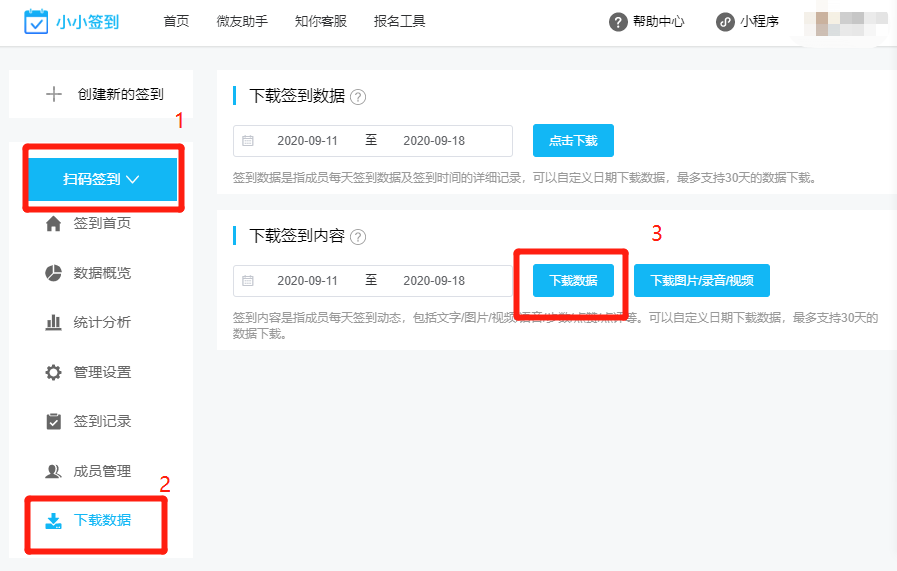Click the 下载签到数据 section heading
The width and height of the screenshot is (897, 571).
[297, 96]
